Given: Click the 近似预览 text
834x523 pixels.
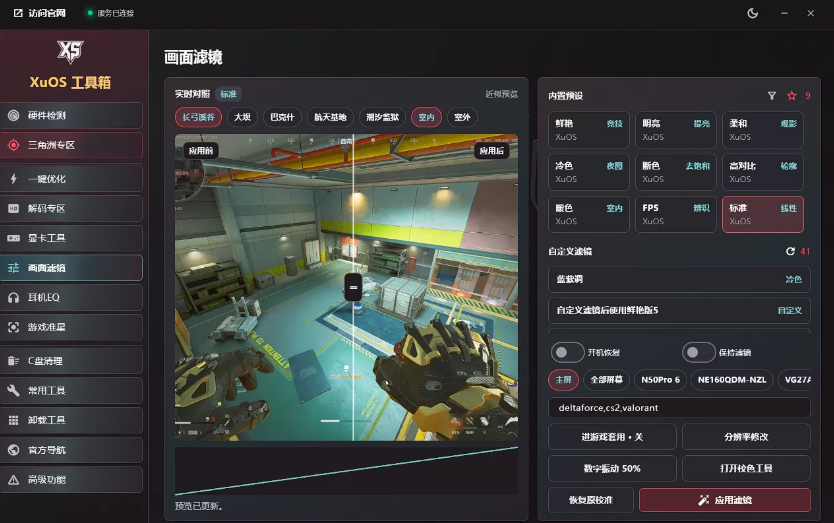Looking at the screenshot, I should (502, 94).
